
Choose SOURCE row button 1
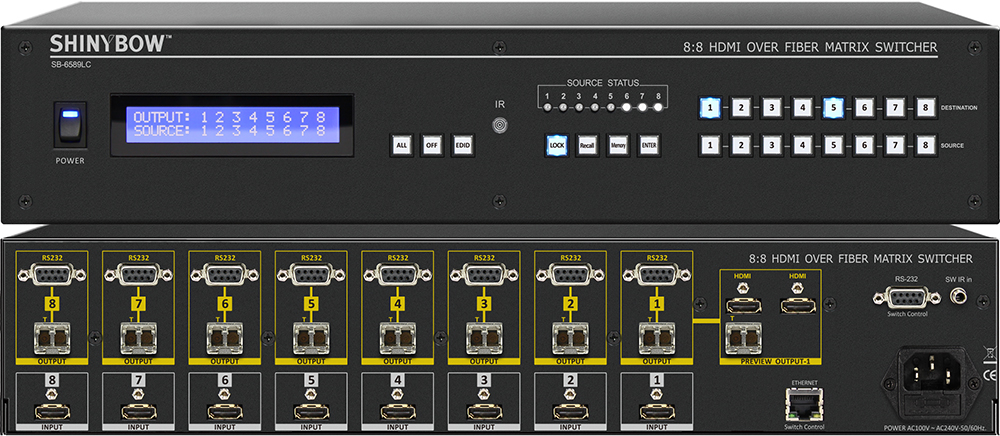coord(710,145)
